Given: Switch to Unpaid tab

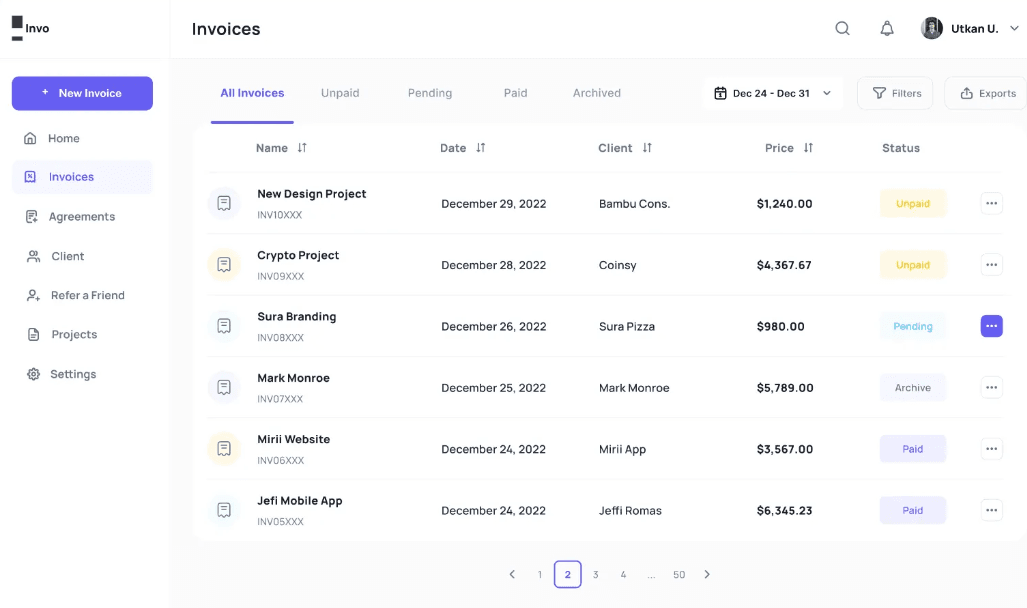Looking at the screenshot, I should [x=340, y=93].
